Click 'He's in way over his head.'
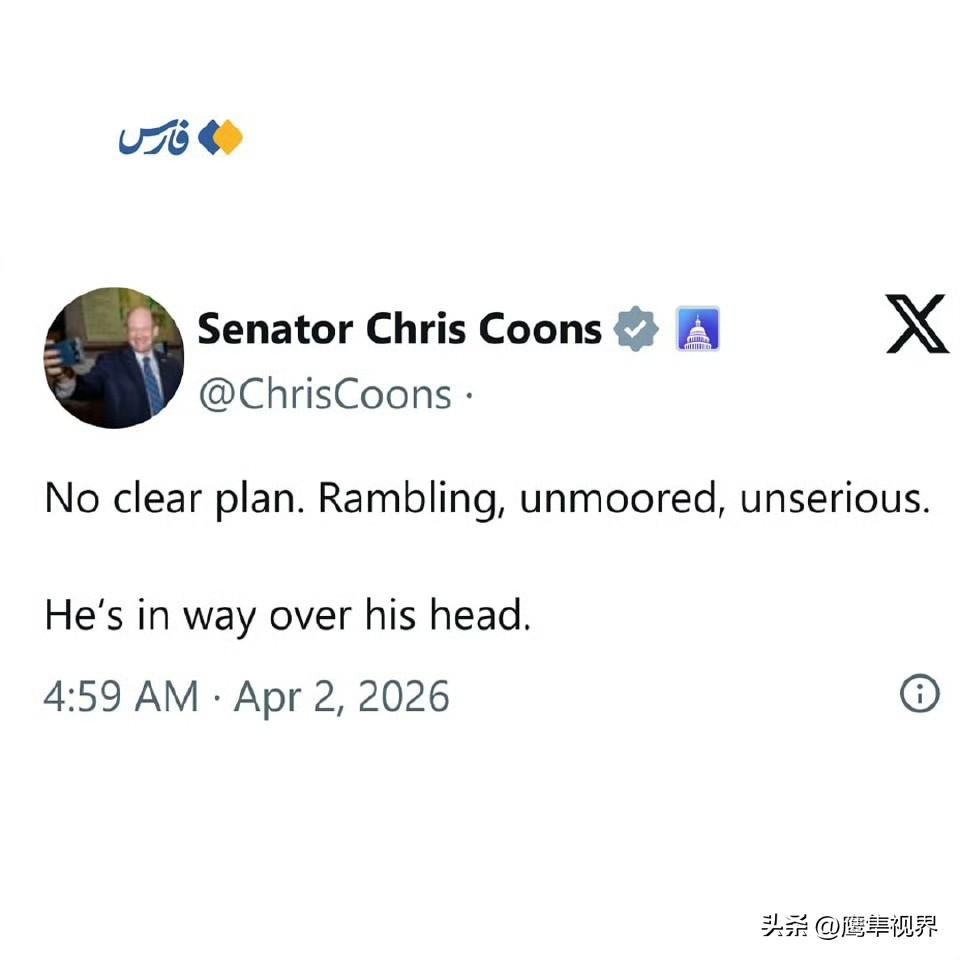The height and width of the screenshot is (960, 960). 288,615
